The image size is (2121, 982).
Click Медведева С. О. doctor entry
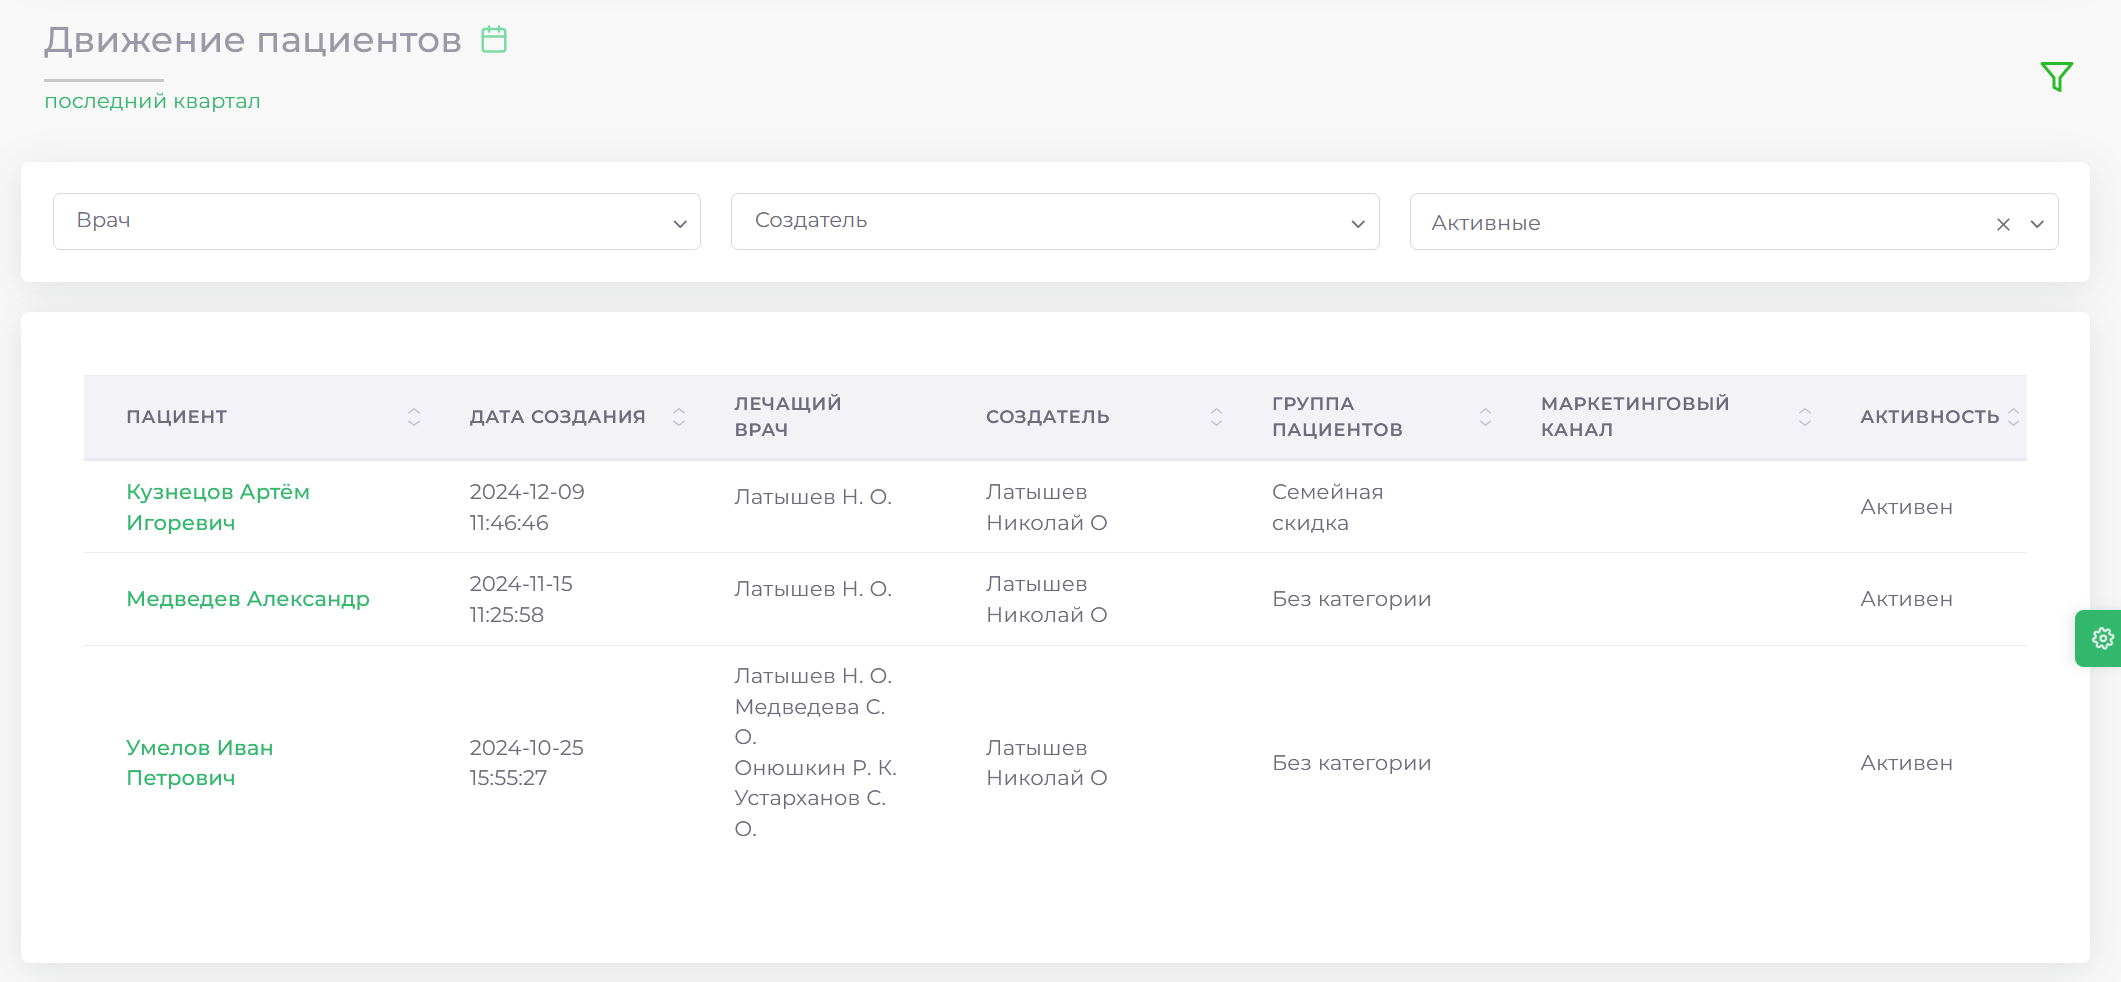pos(810,722)
